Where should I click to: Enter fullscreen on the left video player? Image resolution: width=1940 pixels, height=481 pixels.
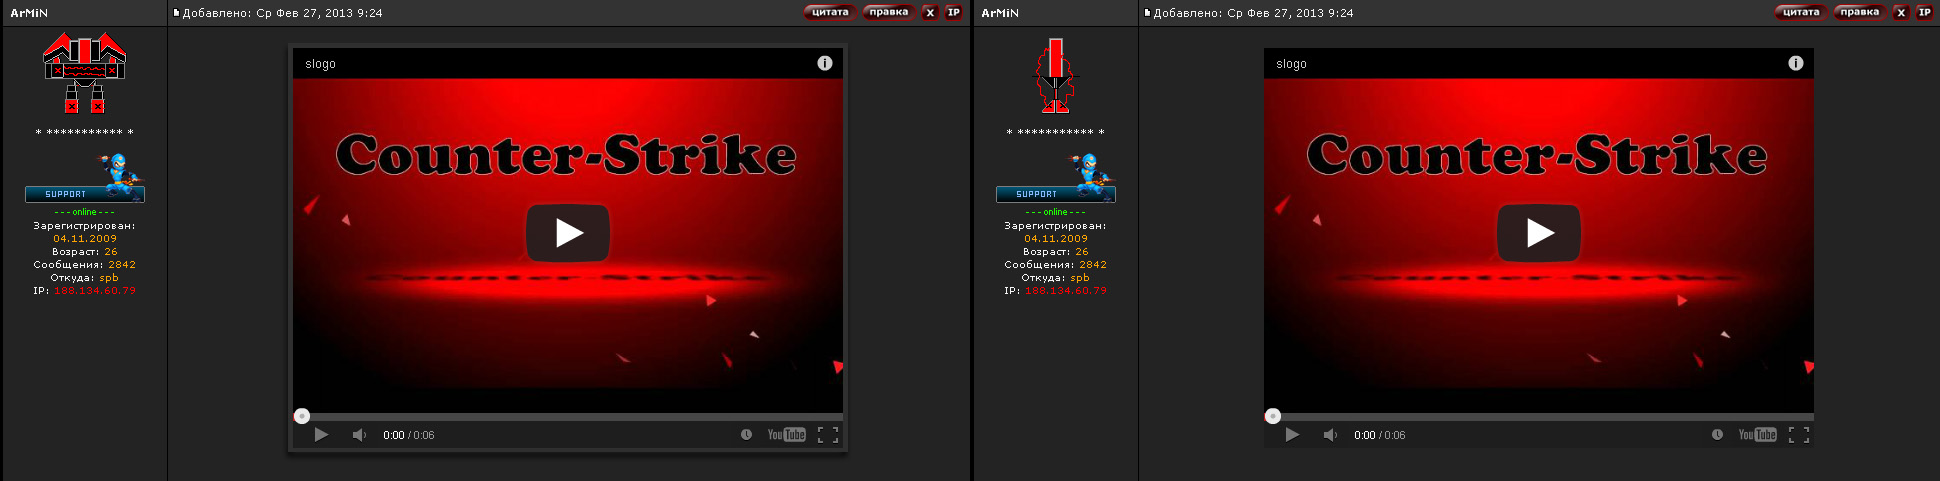(x=827, y=435)
